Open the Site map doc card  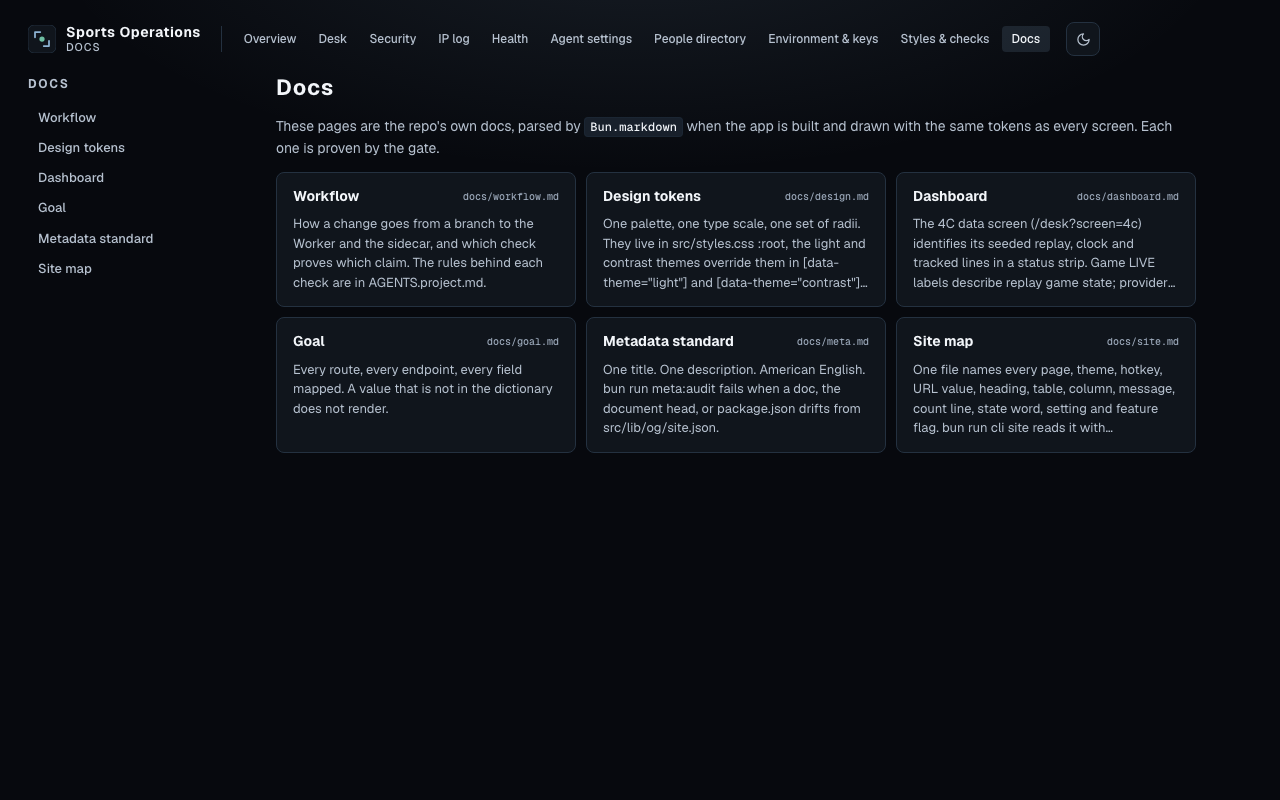[1046, 385]
